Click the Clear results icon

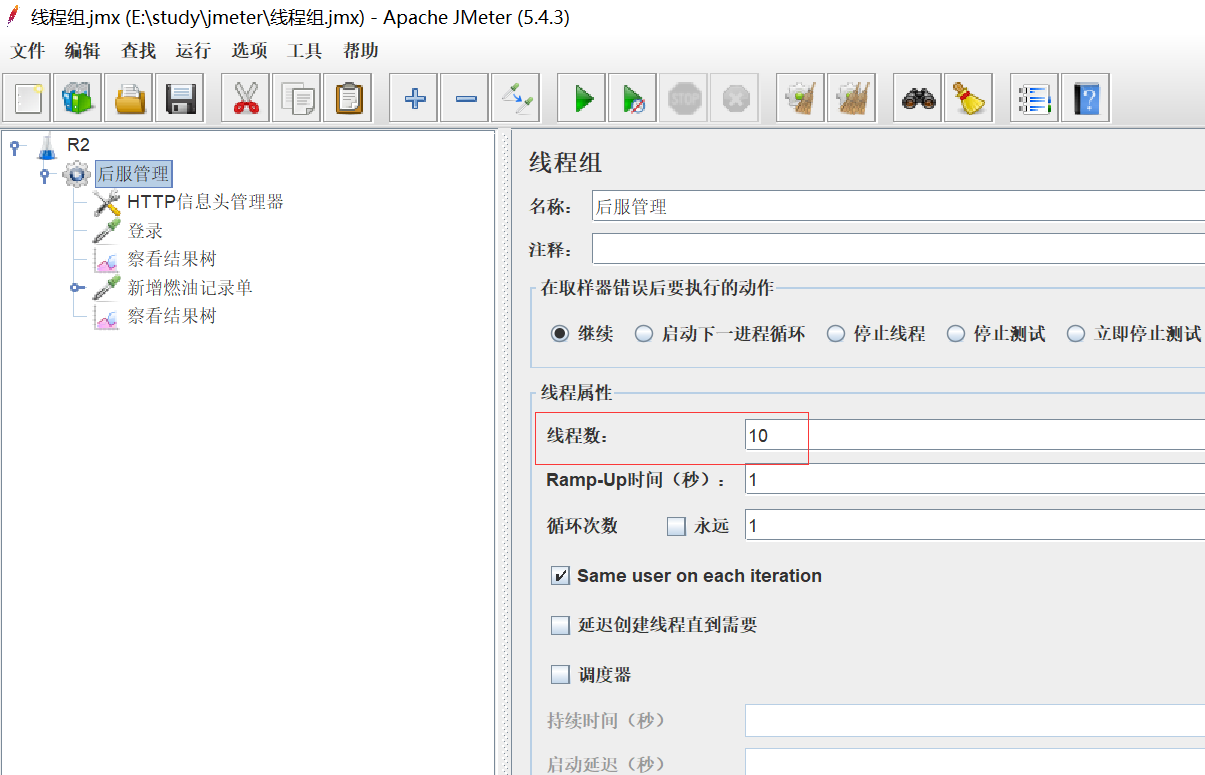tap(801, 98)
